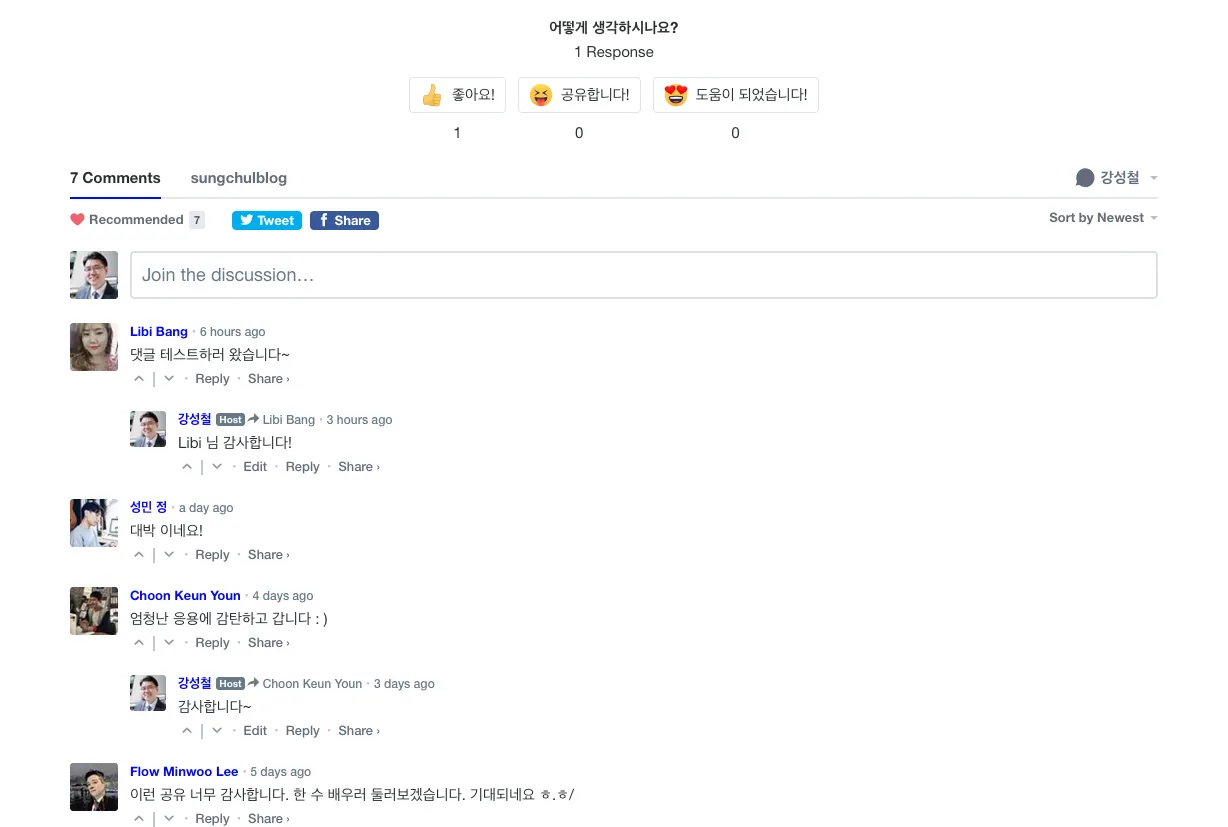Click the thumbs-up 좋아요! reaction
The image size is (1228, 827).
[457, 95]
